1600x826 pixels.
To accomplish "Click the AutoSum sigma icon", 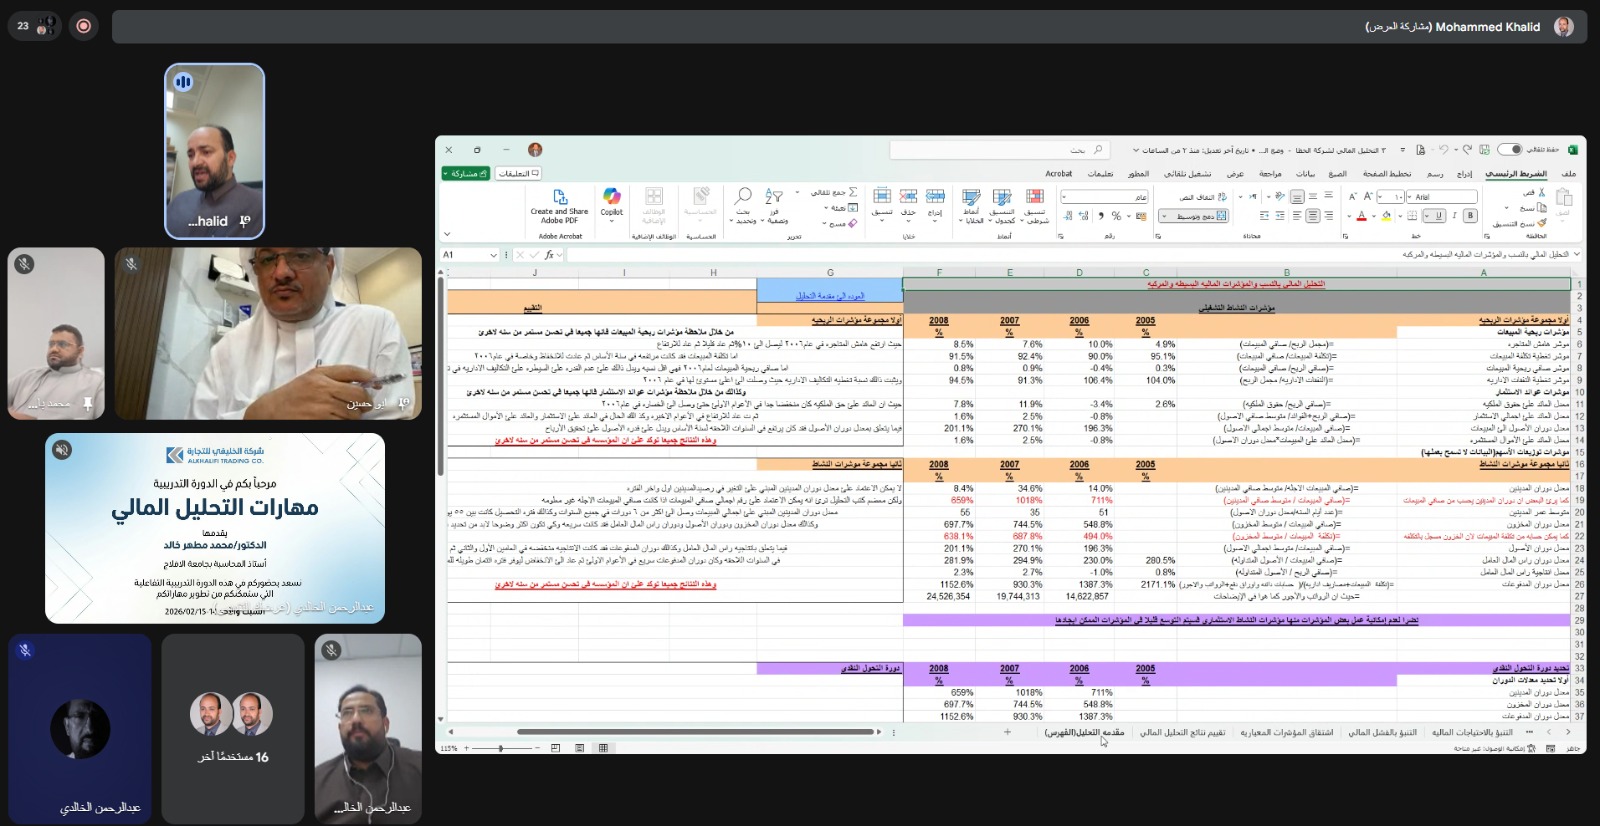I will pyautogui.click(x=852, y=192).
